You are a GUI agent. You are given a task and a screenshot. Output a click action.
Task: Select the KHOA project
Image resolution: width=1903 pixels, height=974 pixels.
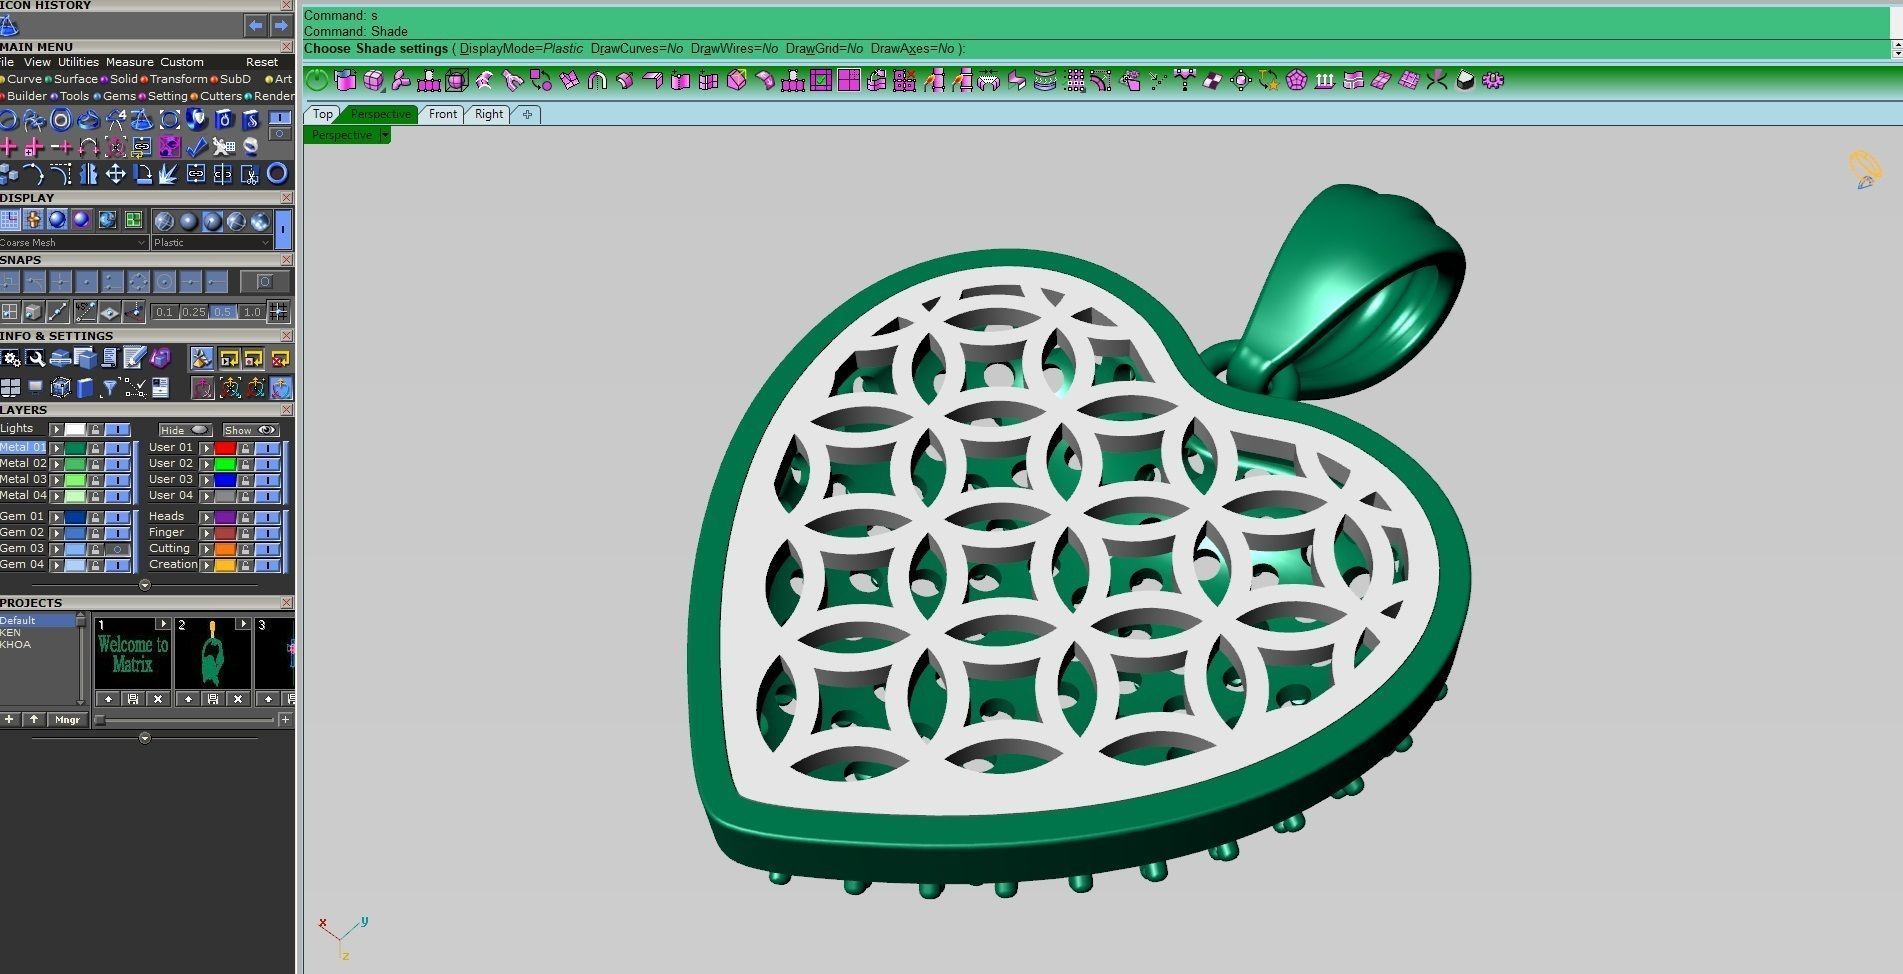point(15,644)
